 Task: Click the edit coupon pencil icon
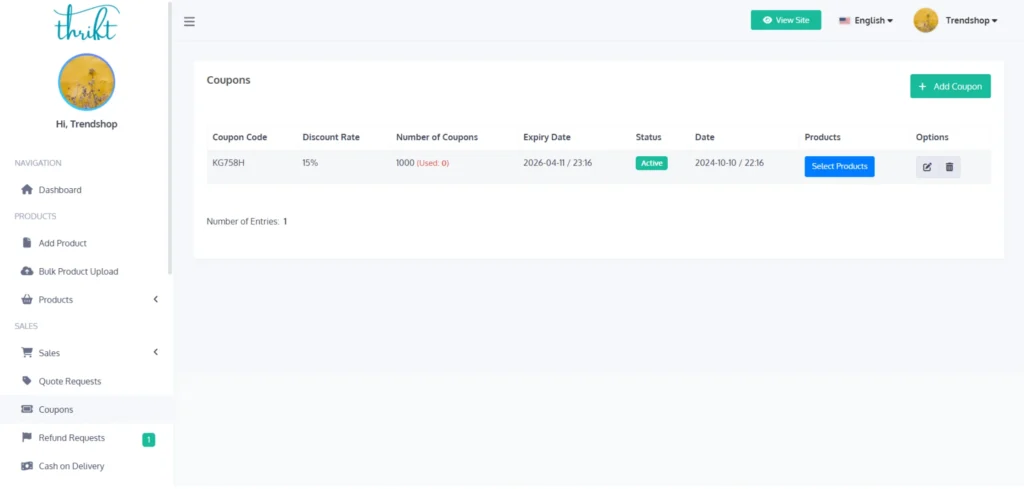point(927,167)
